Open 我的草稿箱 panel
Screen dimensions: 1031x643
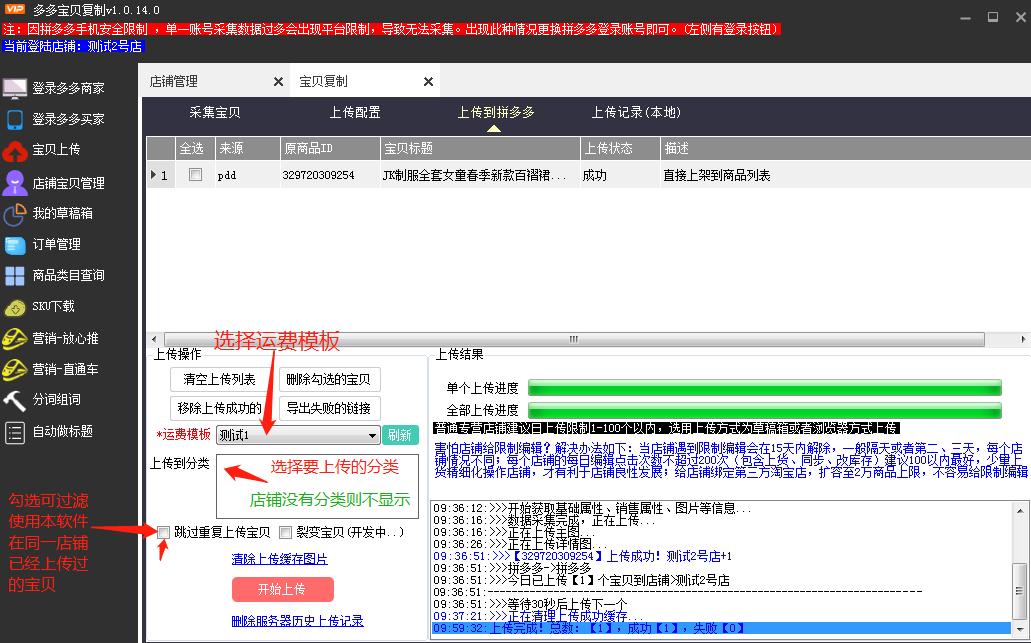[62, 214]
